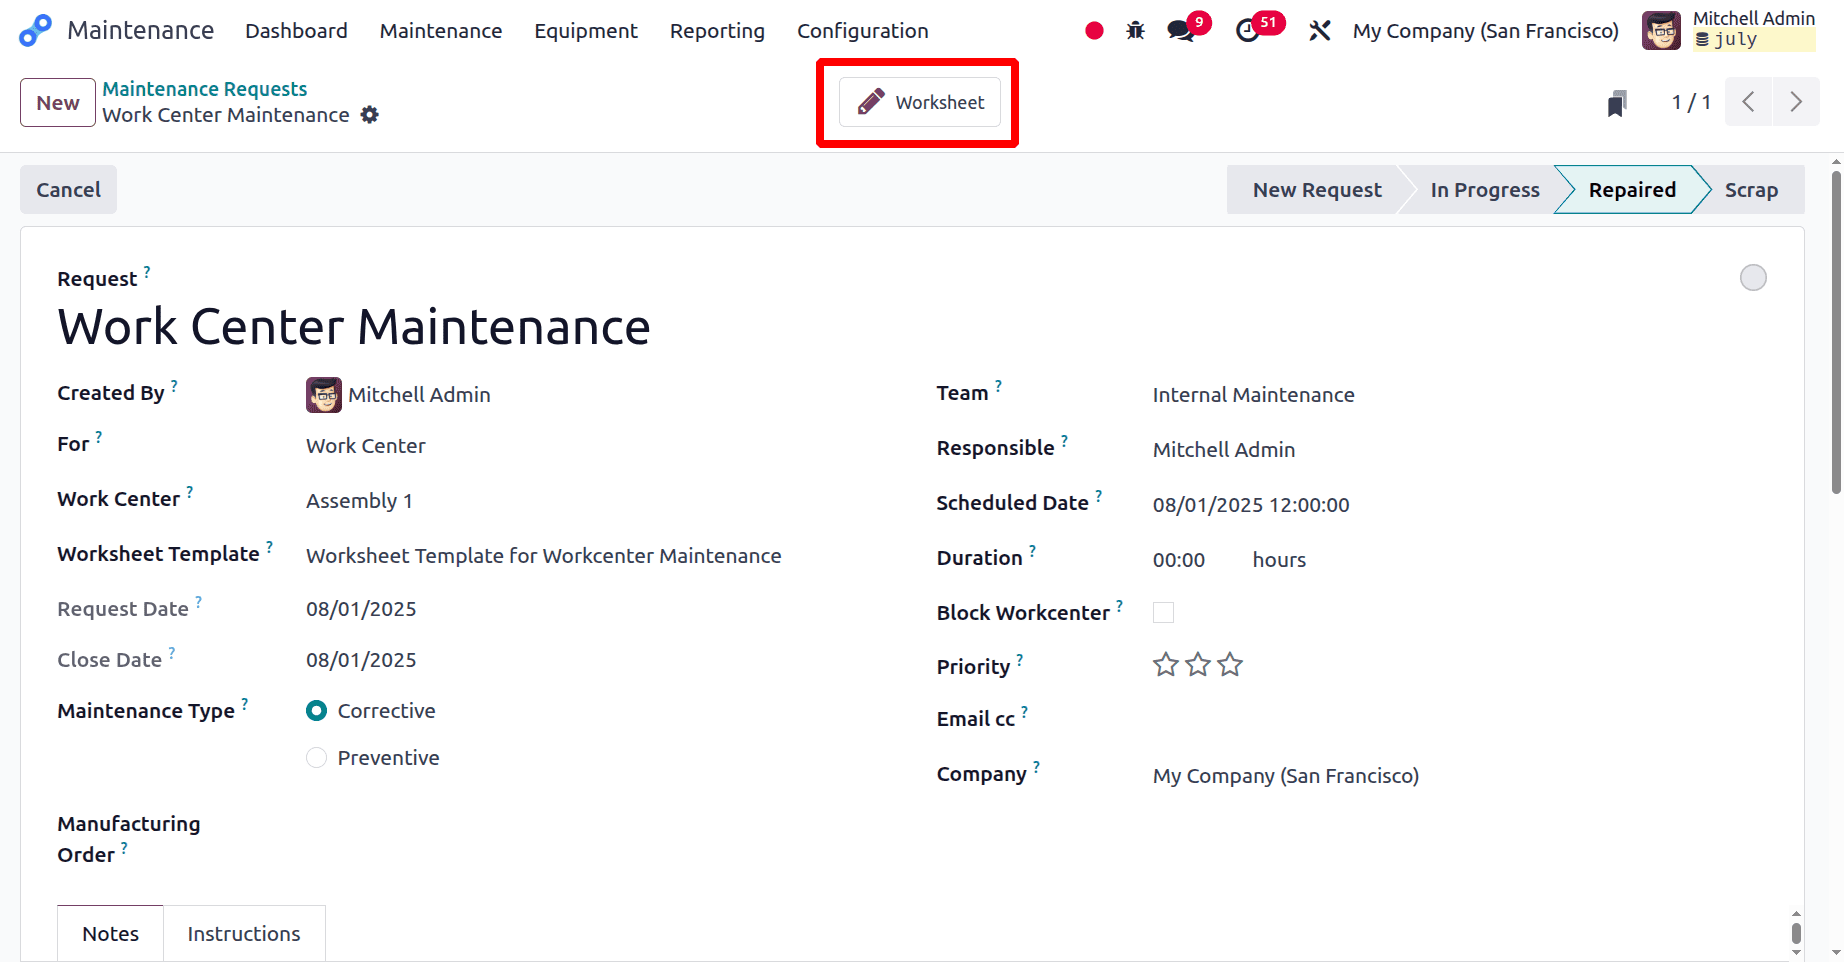Set stage to Scrap
The width and height of the screenshot is (1844, 962).
pyautogui.click(x=1751, y=190)
